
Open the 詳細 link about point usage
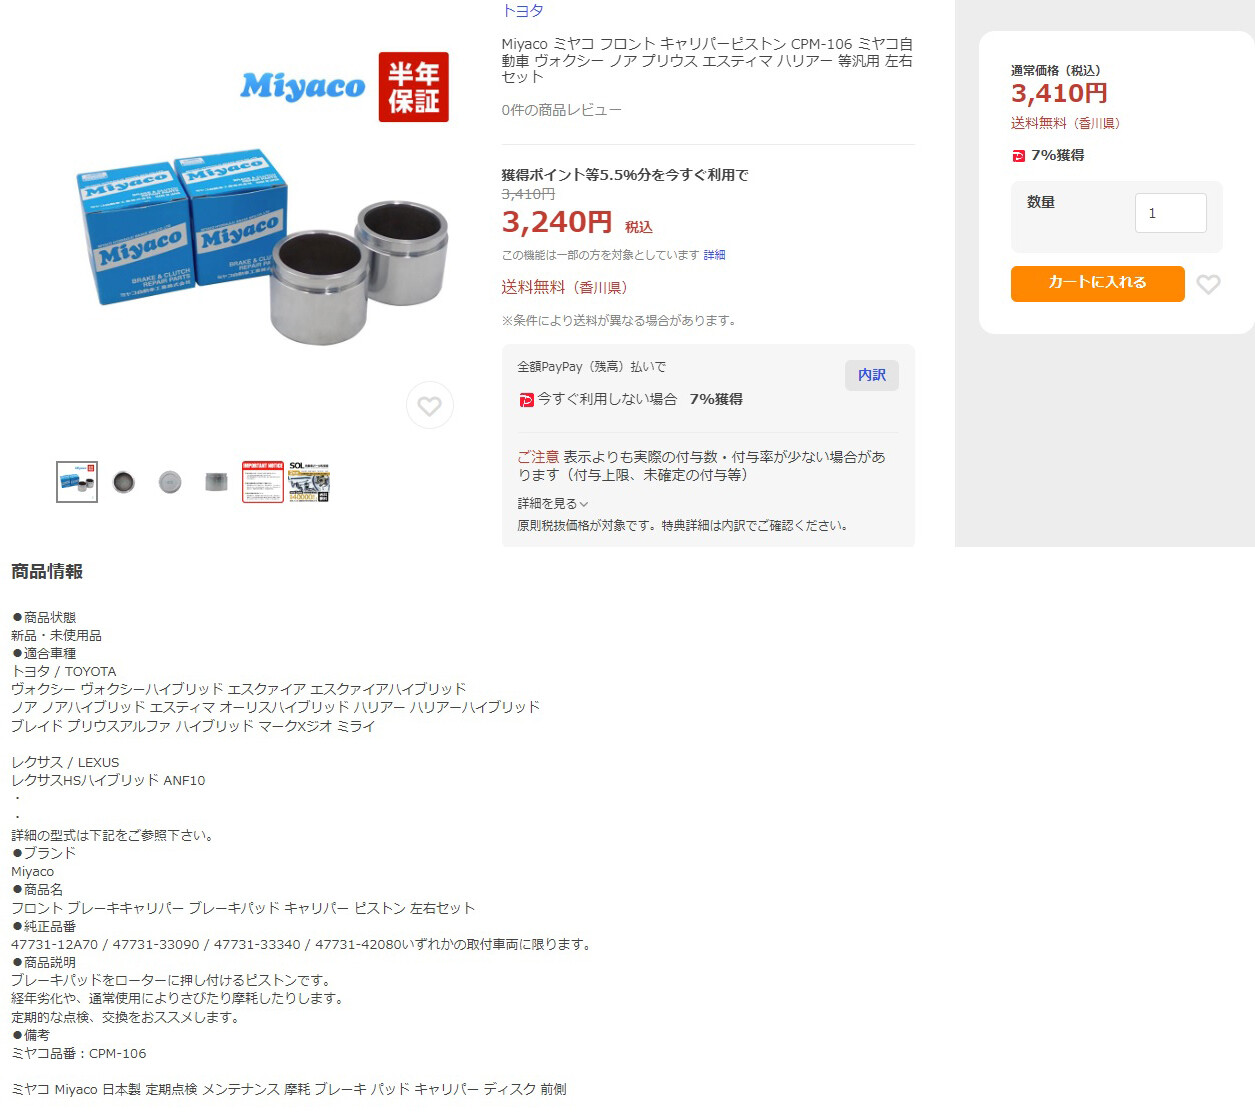(714, 255)
